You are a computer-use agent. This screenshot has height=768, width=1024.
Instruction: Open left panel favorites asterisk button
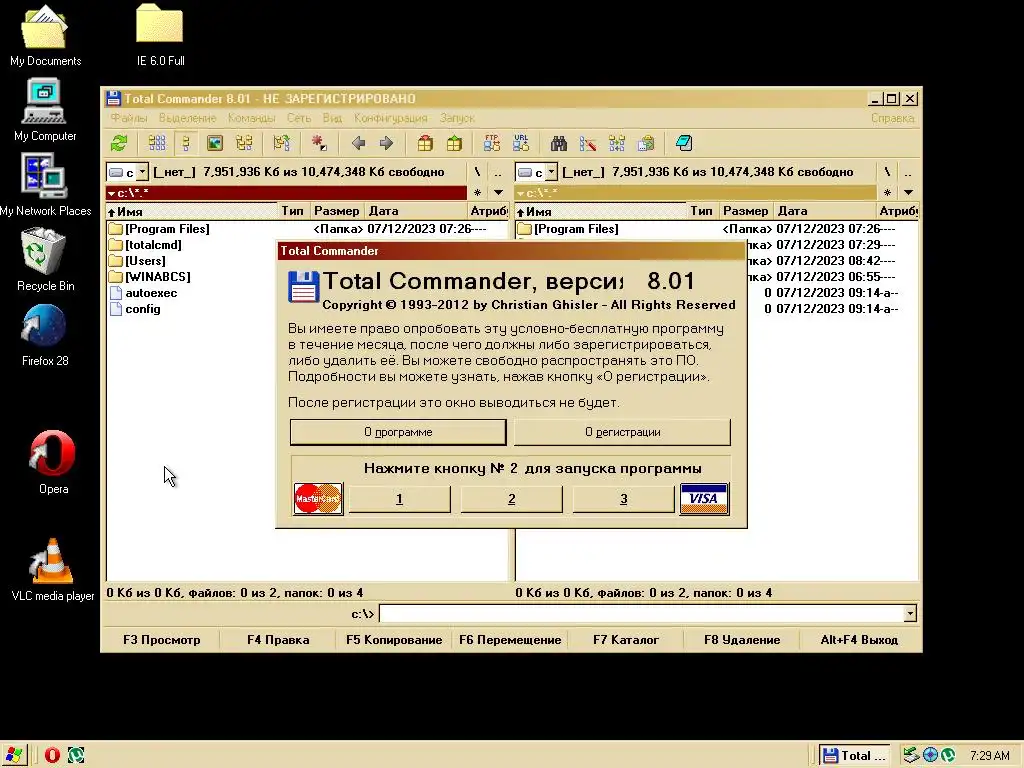click(477, 193)
